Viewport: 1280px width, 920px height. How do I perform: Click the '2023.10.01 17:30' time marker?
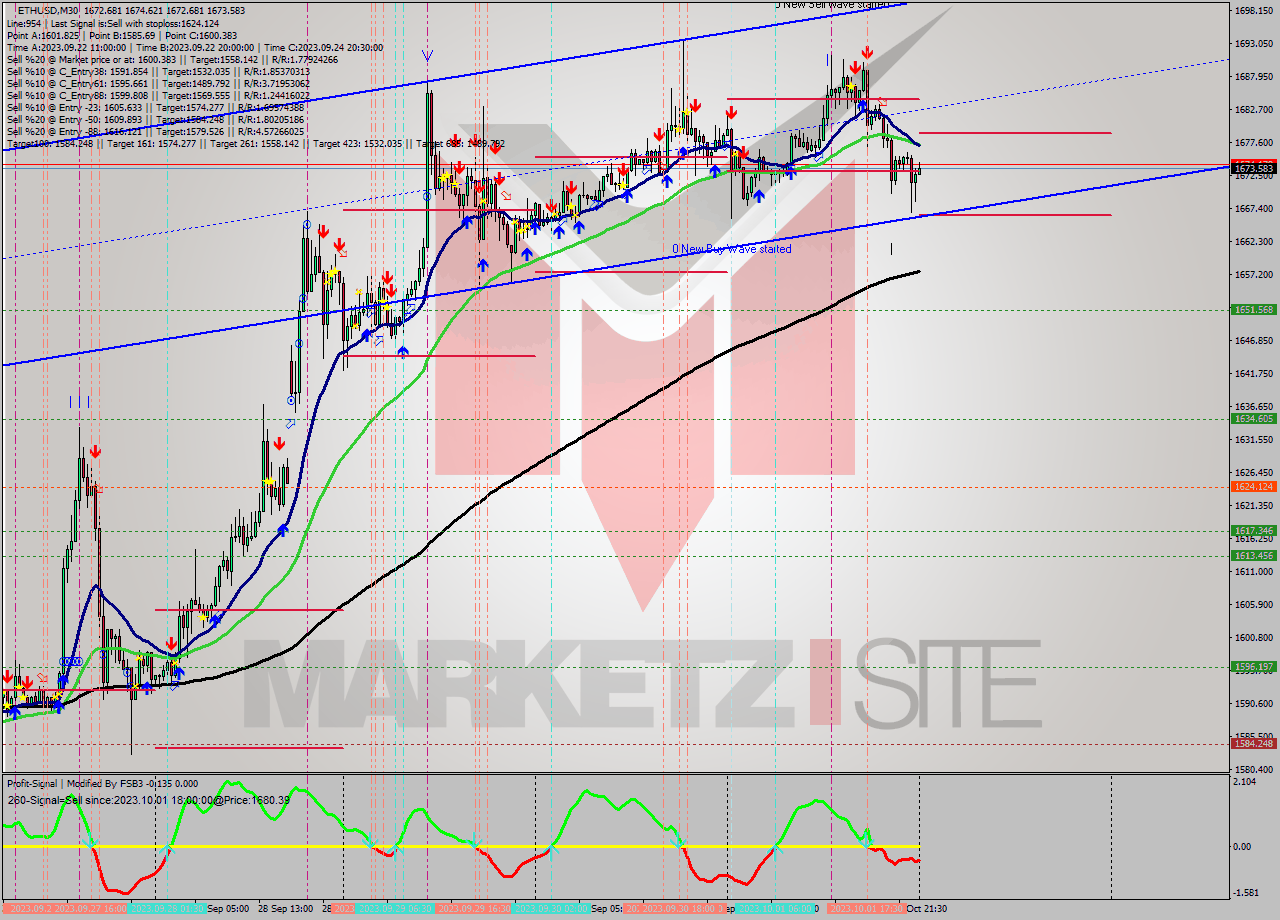pos(866,909)
